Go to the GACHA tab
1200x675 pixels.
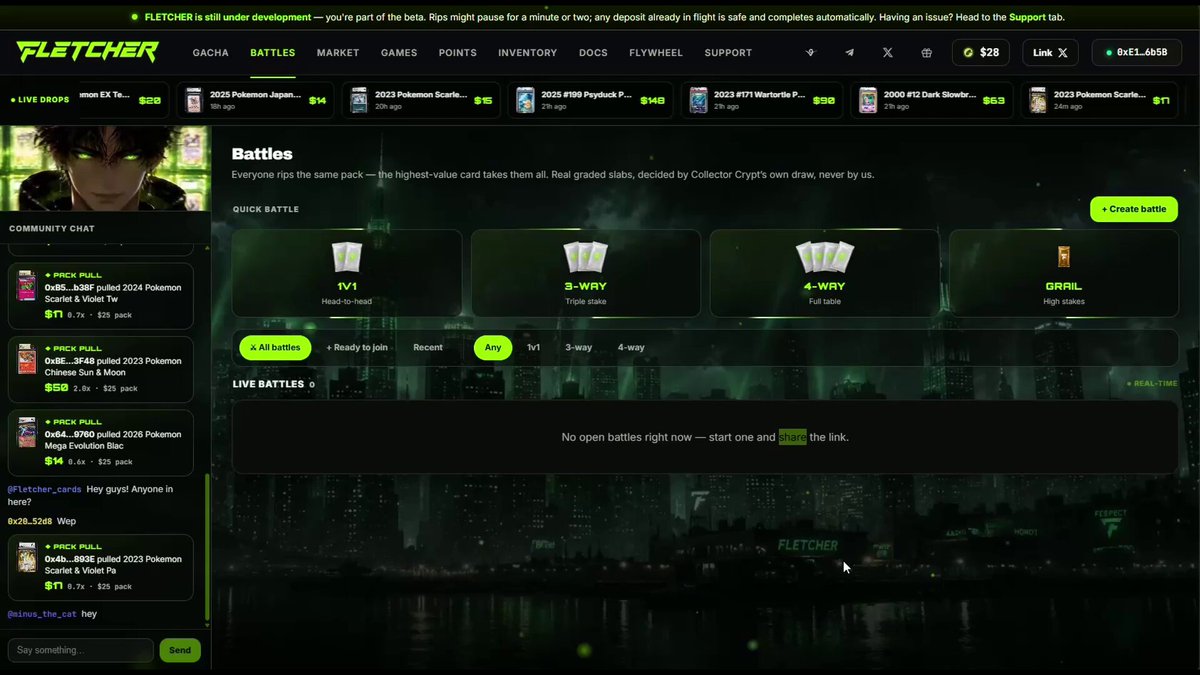[x=211, y=53]
